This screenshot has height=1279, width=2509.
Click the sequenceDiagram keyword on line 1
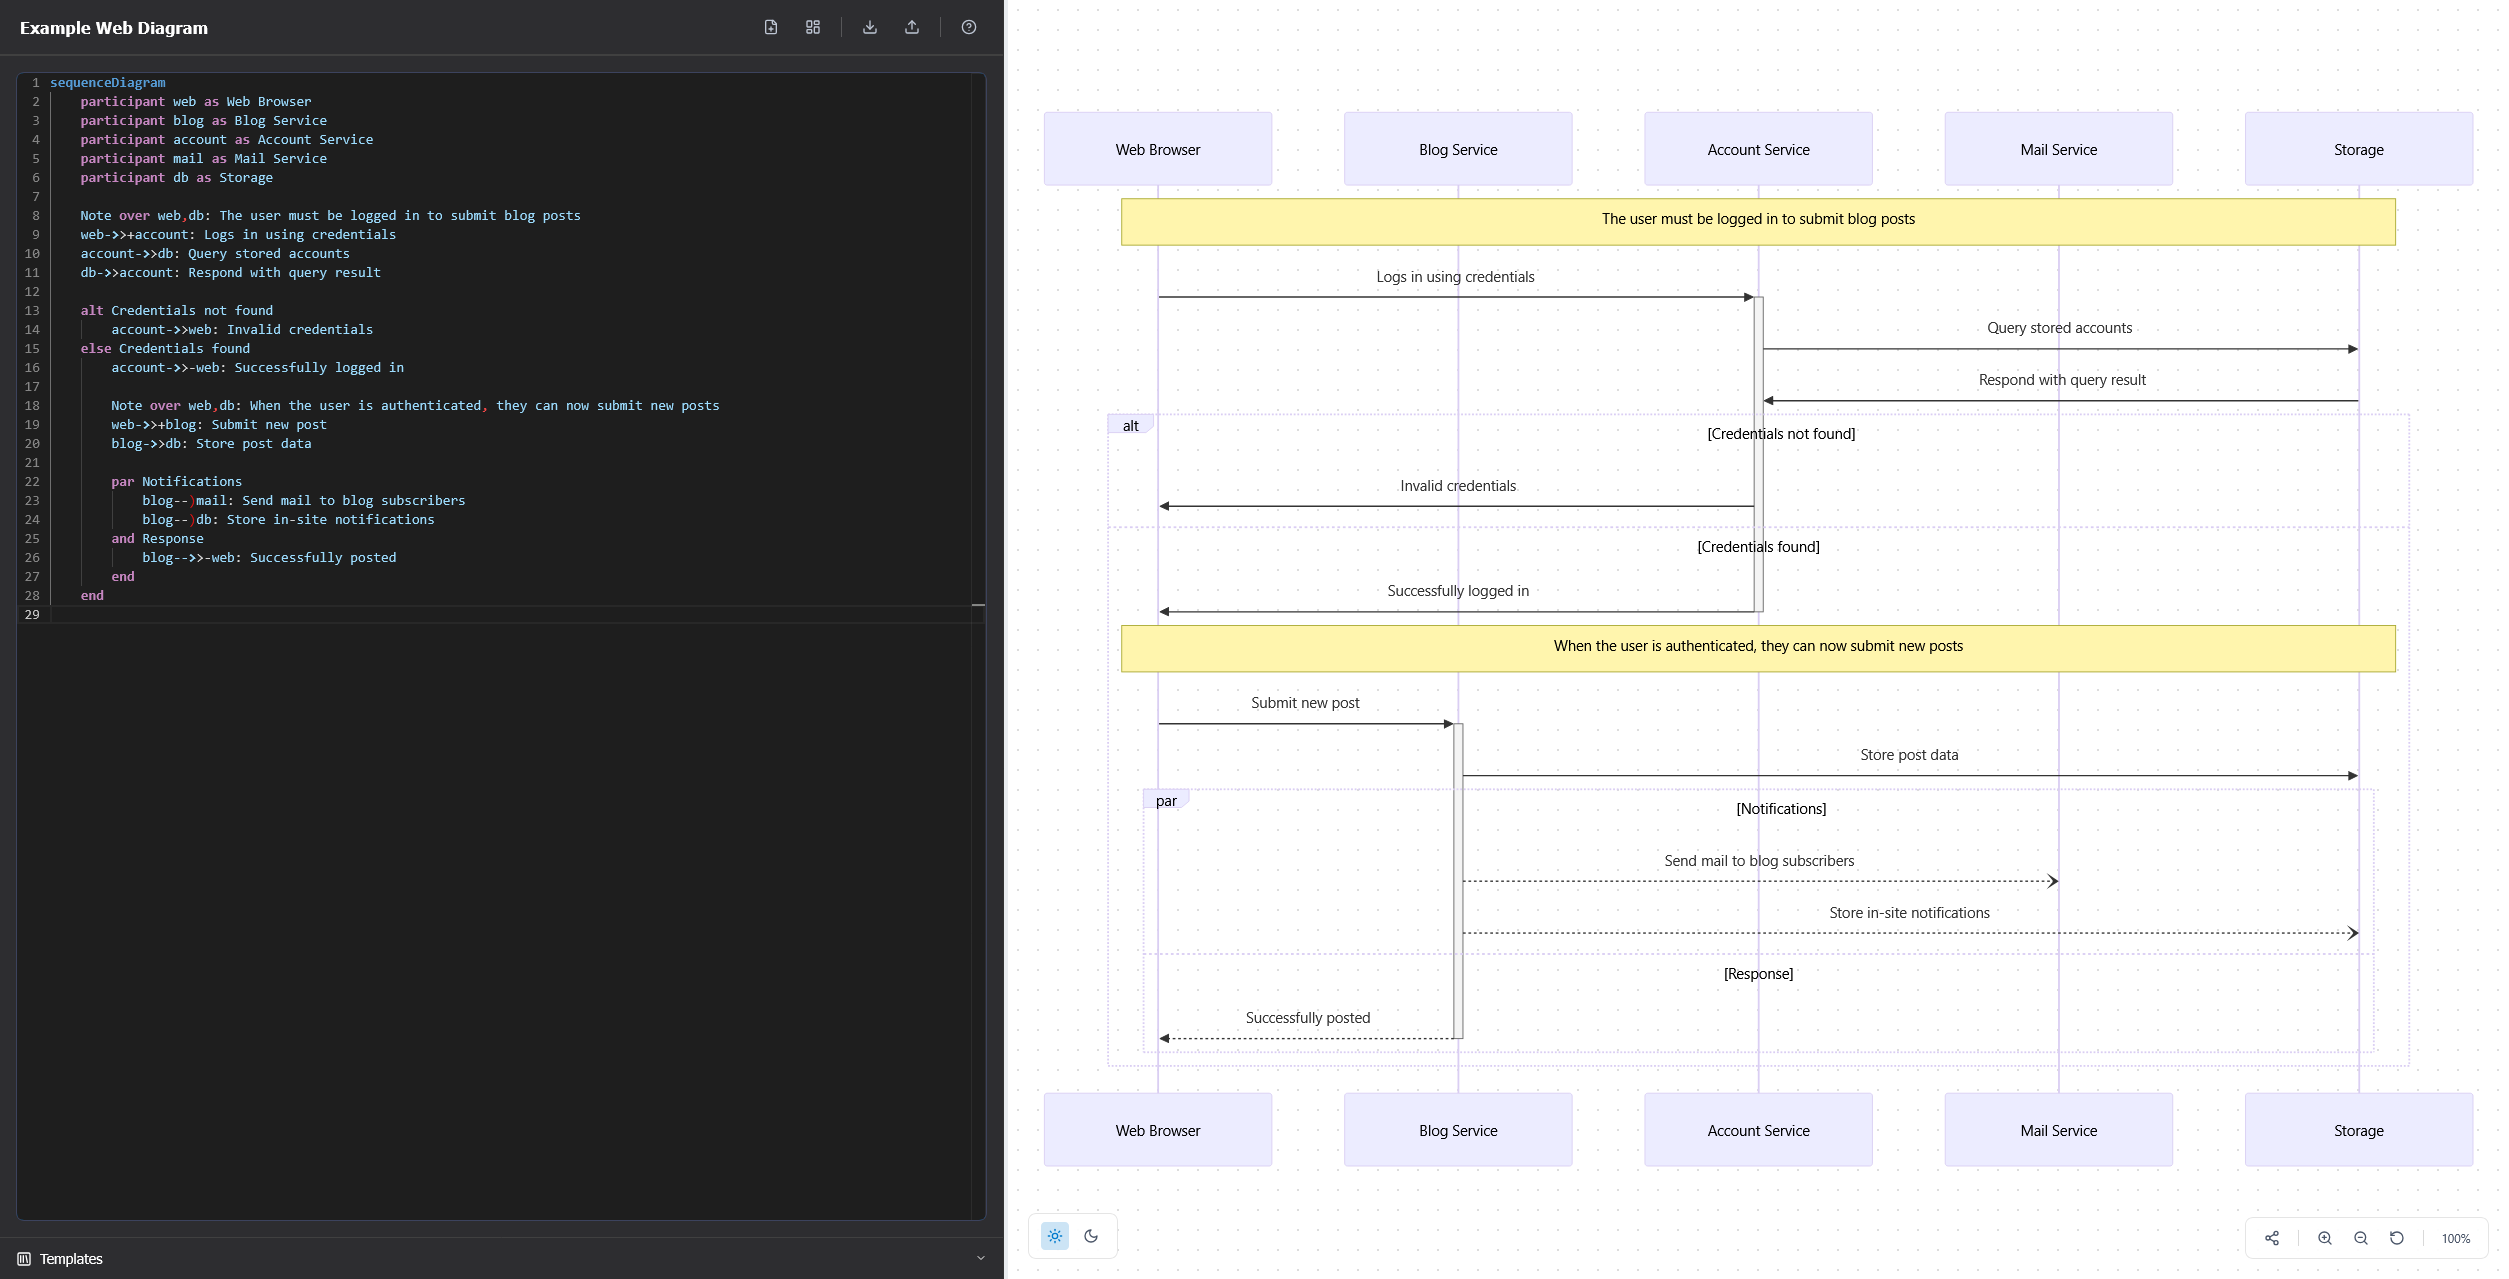(x=108, y=83)
